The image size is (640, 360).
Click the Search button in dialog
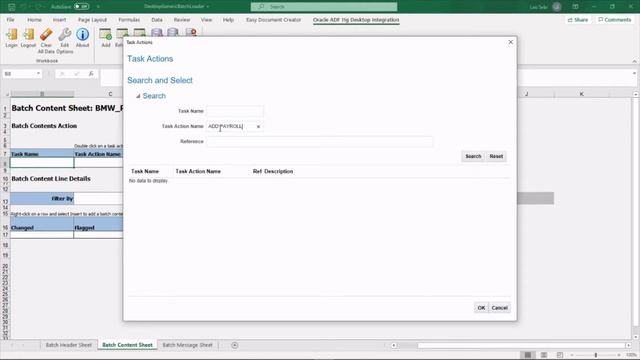[473, 156]
